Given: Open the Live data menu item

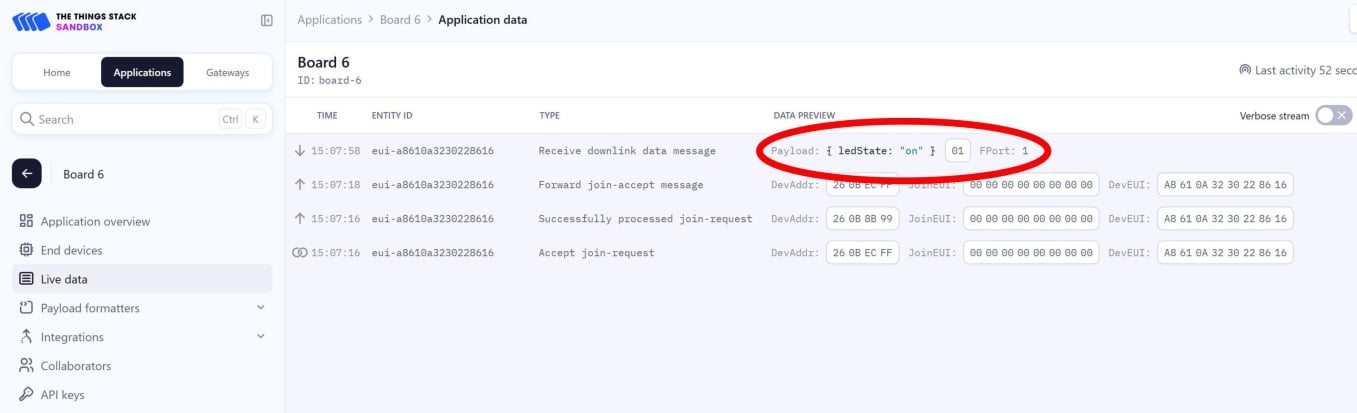Looking at the screenshot, I should (x=64, y=279).
